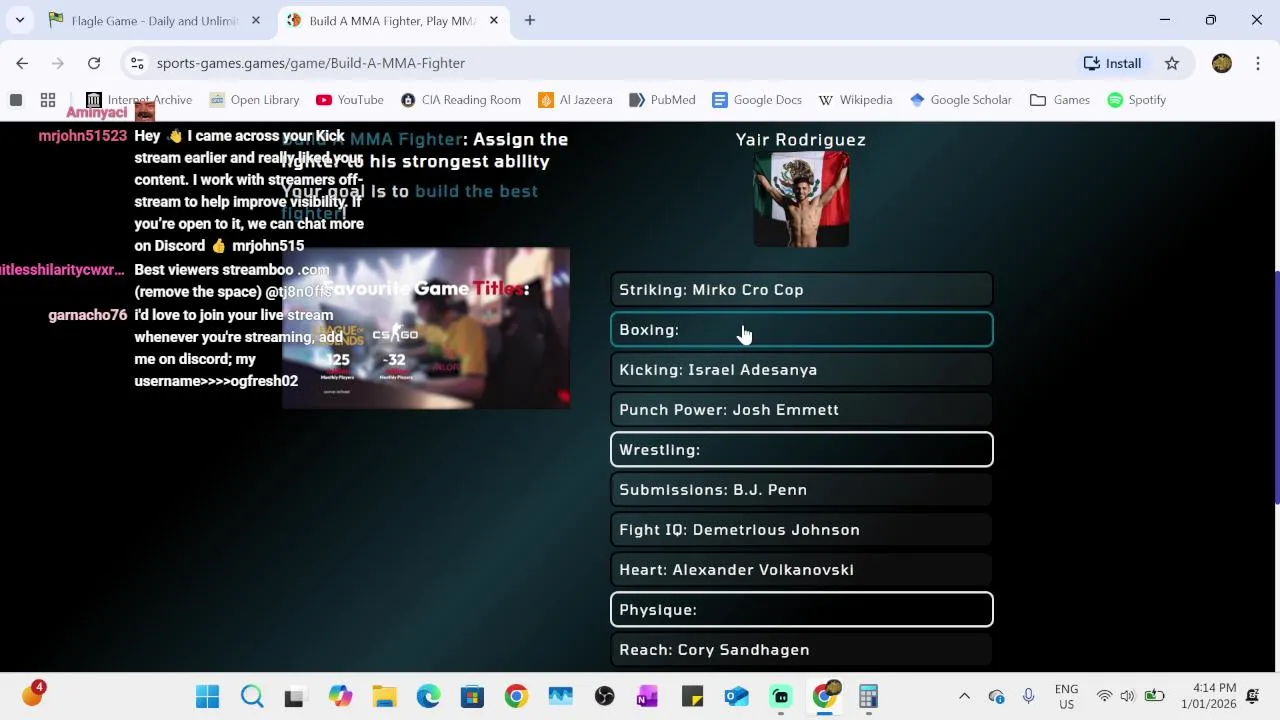This screenshot has height=720, width=1280.
Task: Open the tab search dropdown
Action: 19,20
